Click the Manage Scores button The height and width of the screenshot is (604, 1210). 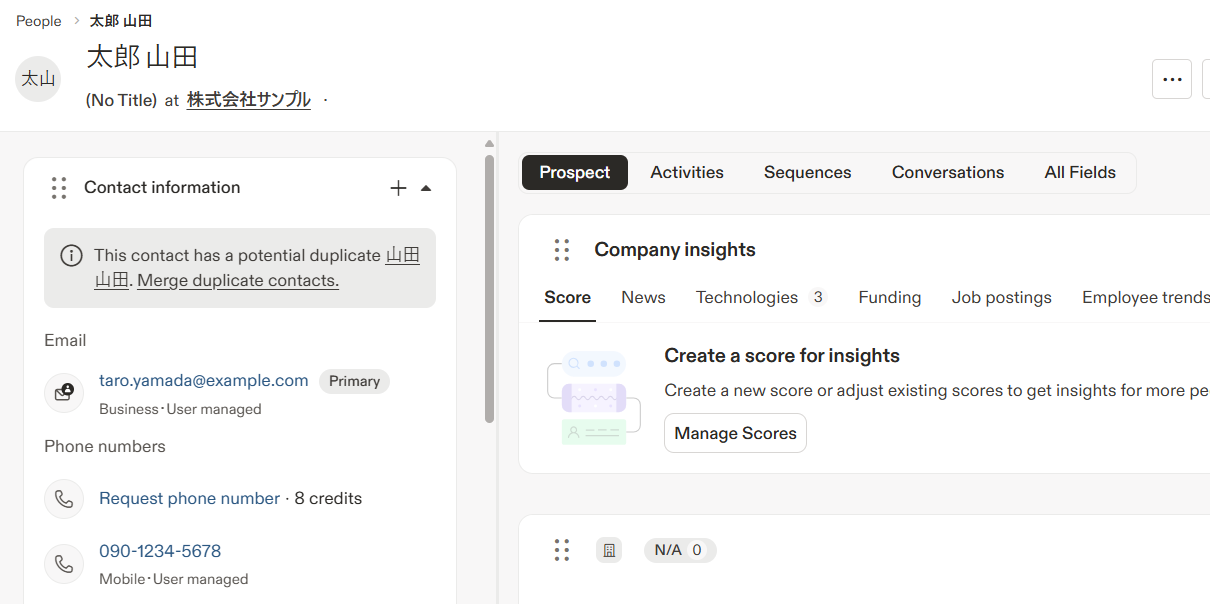[x=735, y=433]
